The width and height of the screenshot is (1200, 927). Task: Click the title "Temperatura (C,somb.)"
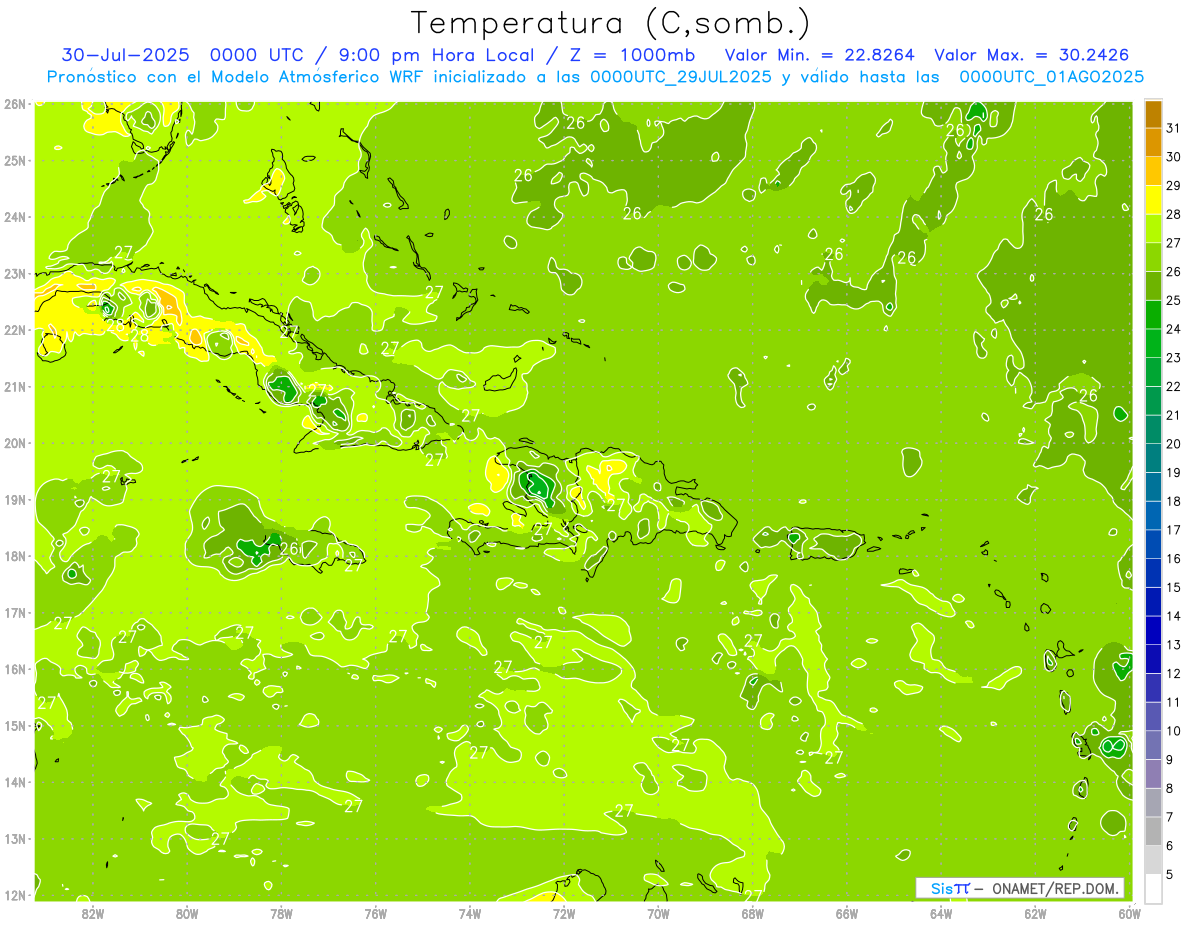(611, 23)
